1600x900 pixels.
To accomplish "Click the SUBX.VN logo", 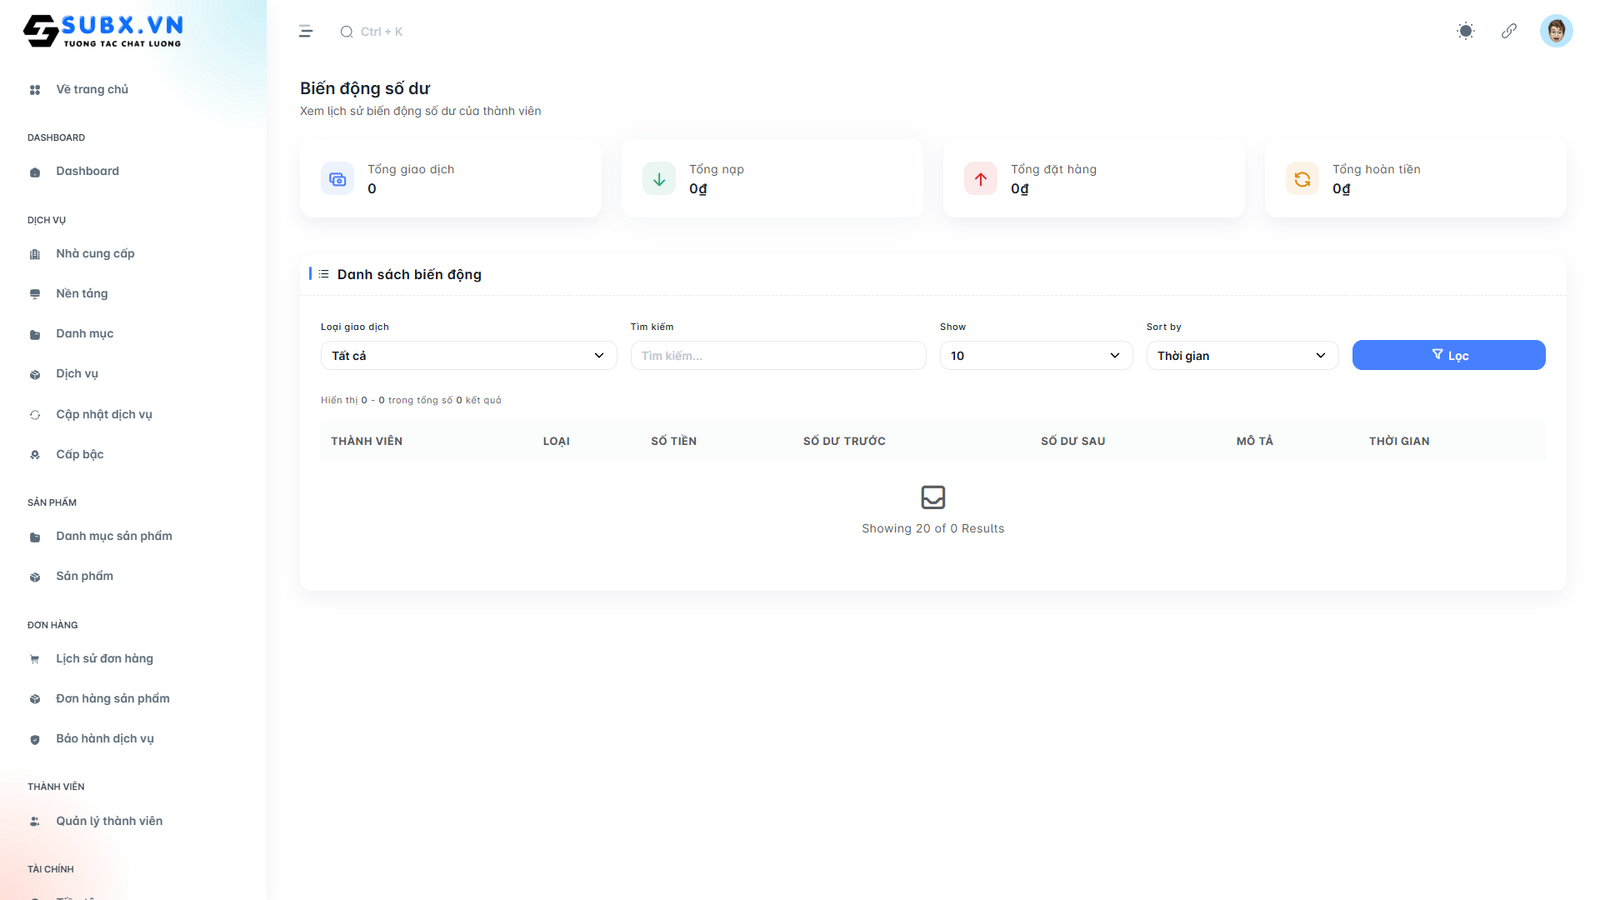I will (x=103, y=31).
